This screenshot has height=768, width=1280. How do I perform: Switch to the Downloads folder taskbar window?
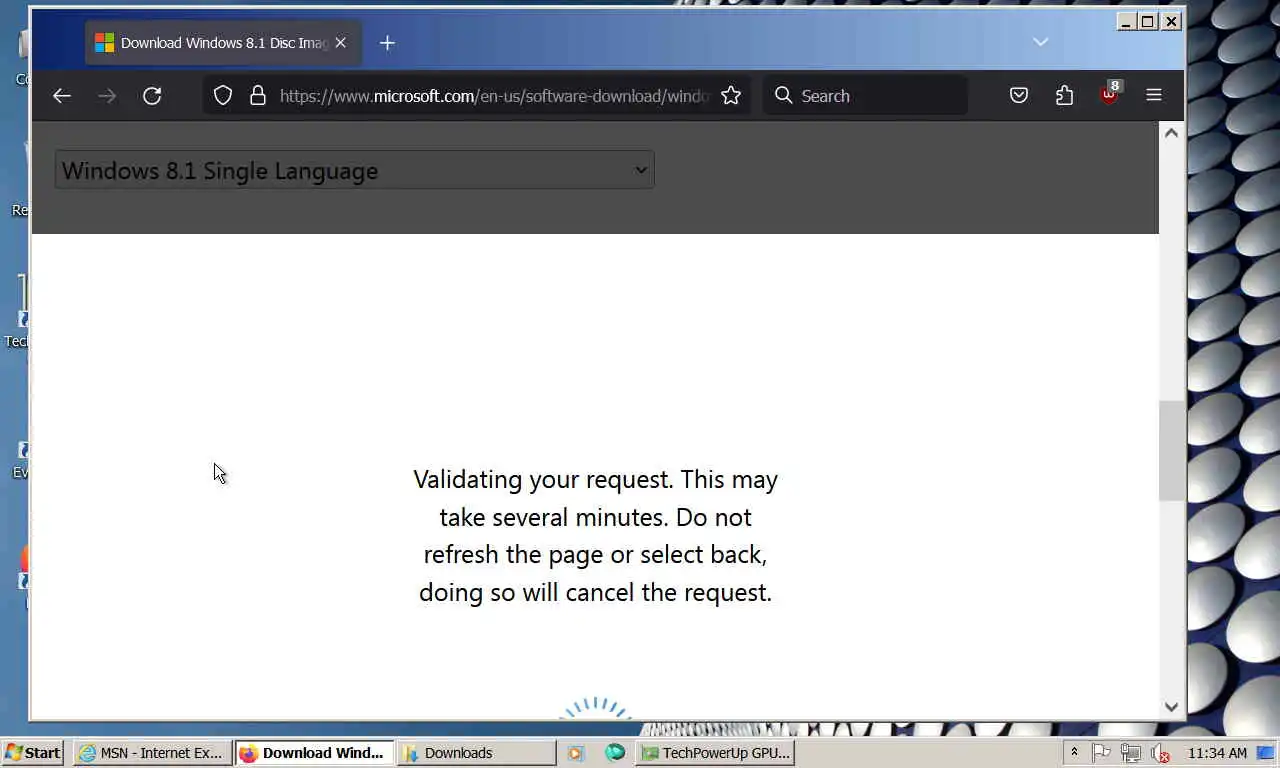(477, 753)
